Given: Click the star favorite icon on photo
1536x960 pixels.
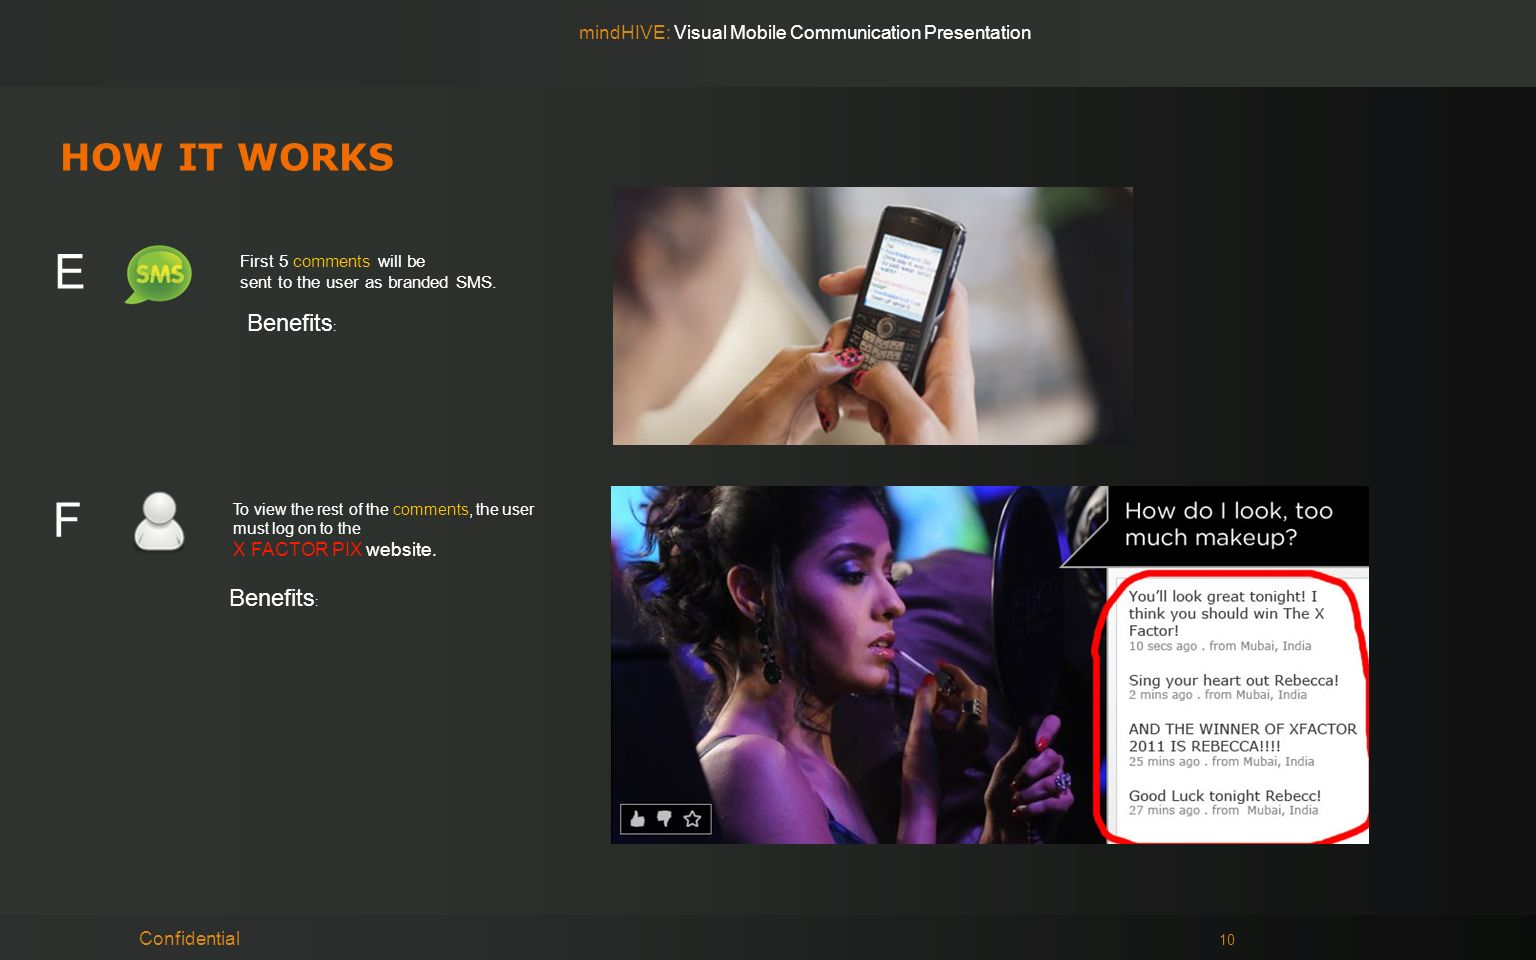Looking at the screenshot, I should pos(692,819).
